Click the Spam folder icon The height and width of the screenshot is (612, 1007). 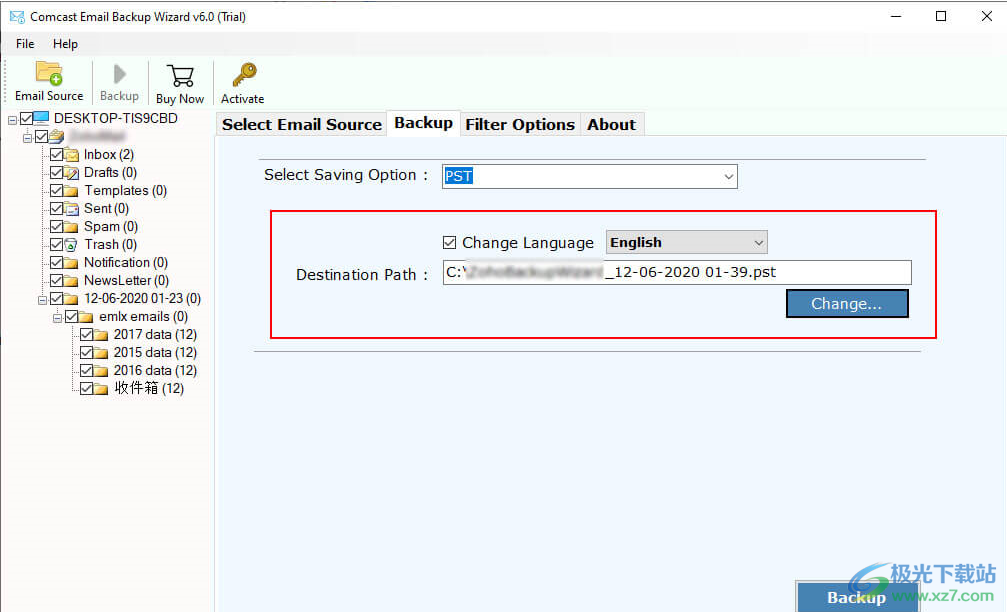(71, 227)
